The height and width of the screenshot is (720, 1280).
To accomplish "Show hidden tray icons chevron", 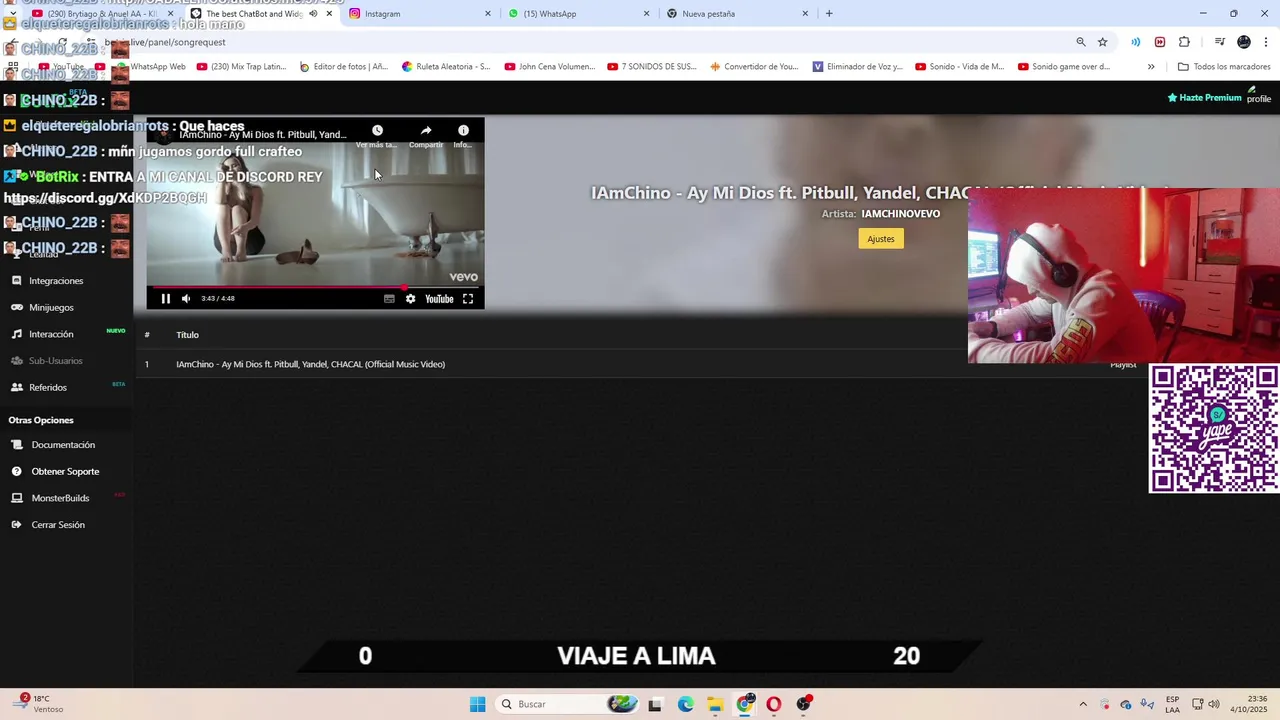I will pyautogui.click(x=1082, y=704).
